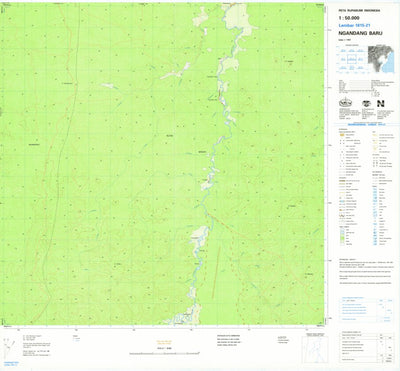
Task: Click the "1 : 50.000" scale text
Action: pyautogui.click(x=349, y=18)
